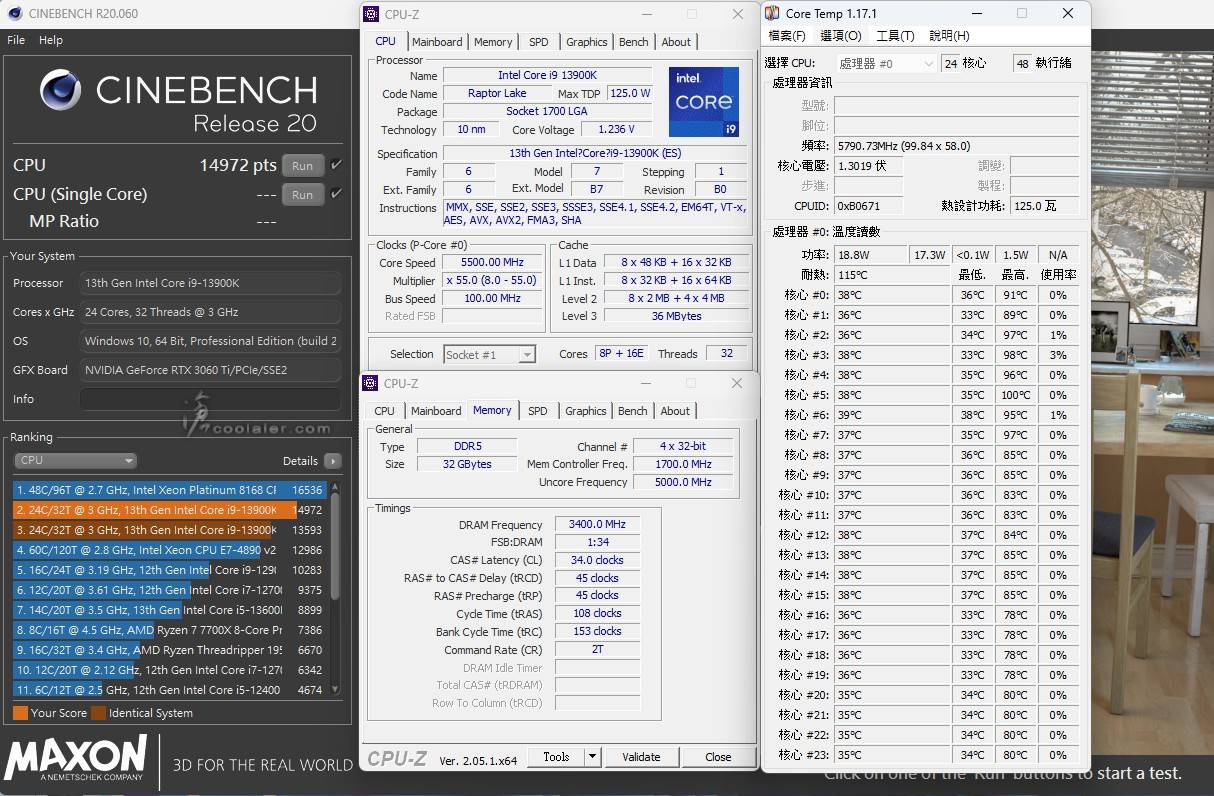
Task: Click the CPU-Z icon in Memory window title
Action: pos(371,383)
